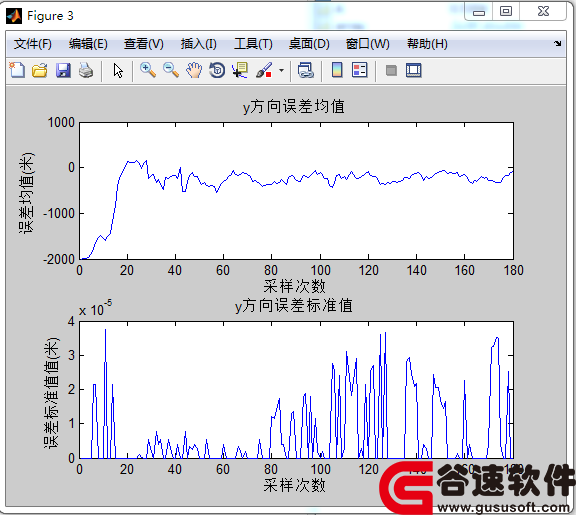The height and width of the screenshot is (515, 576).
Task: Insert a Colorbar from the toolbar
Action: click(337, 70)
